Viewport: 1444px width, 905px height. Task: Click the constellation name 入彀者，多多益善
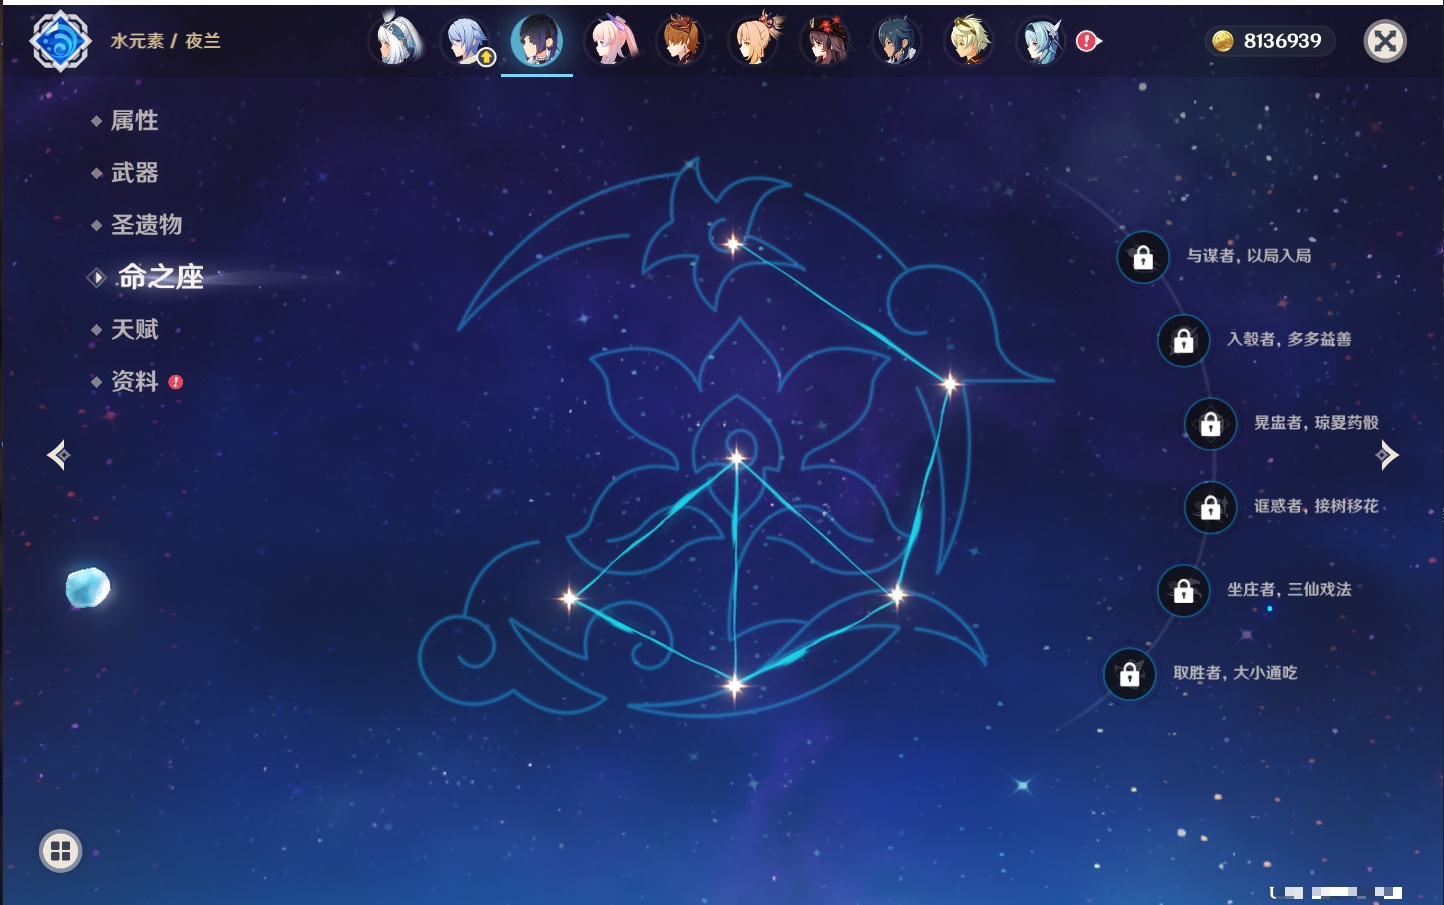pyautogui.click(x=1289, y=339)
